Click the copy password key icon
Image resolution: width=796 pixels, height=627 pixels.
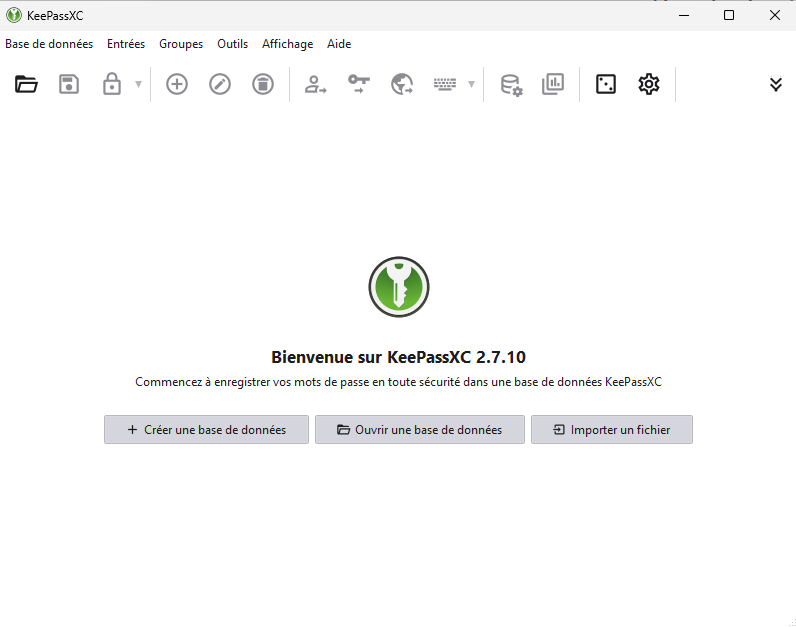click(x=359, y=84)
